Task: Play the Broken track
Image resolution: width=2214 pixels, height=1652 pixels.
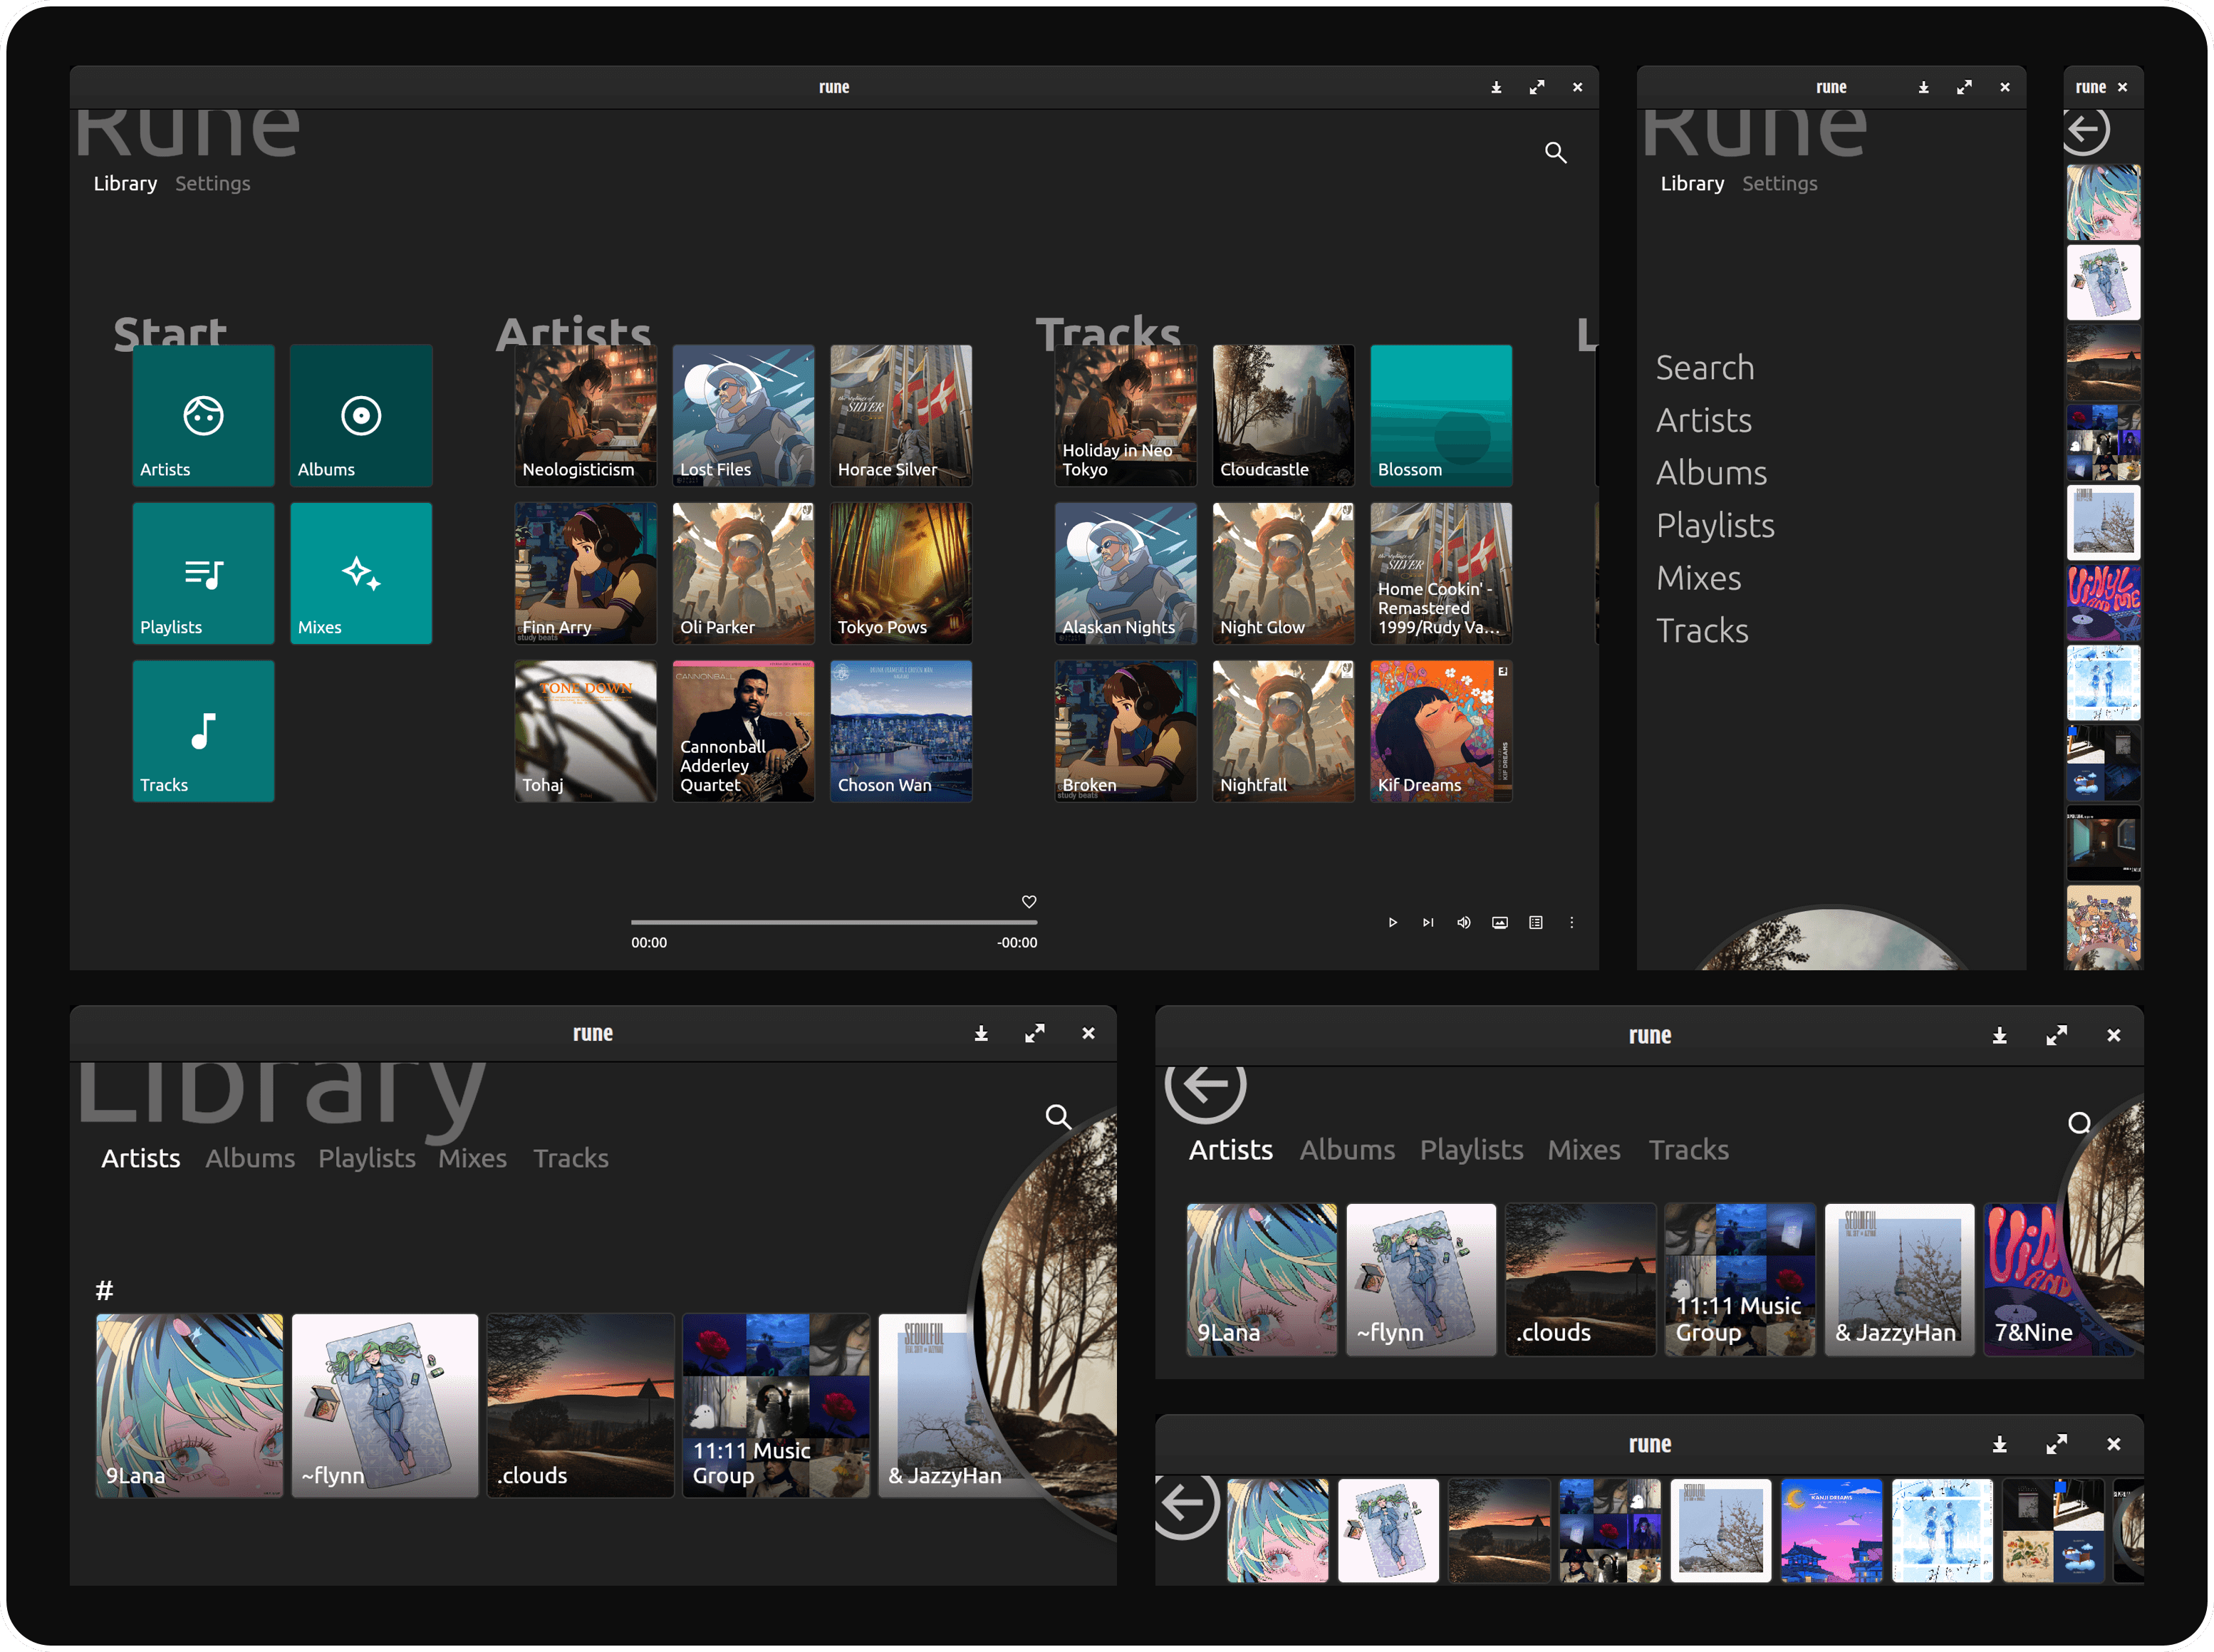Action: click(x=1126, y=731)
